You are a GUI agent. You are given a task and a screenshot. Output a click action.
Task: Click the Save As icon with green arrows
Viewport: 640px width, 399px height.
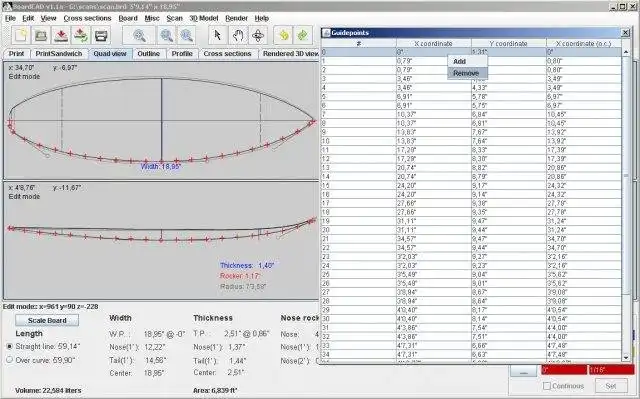(x=81, y=35)
